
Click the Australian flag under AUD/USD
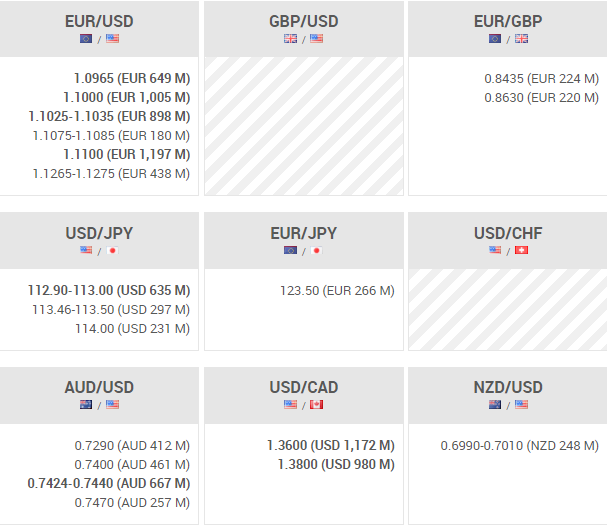pyautogui.click(x=86, y=405)
